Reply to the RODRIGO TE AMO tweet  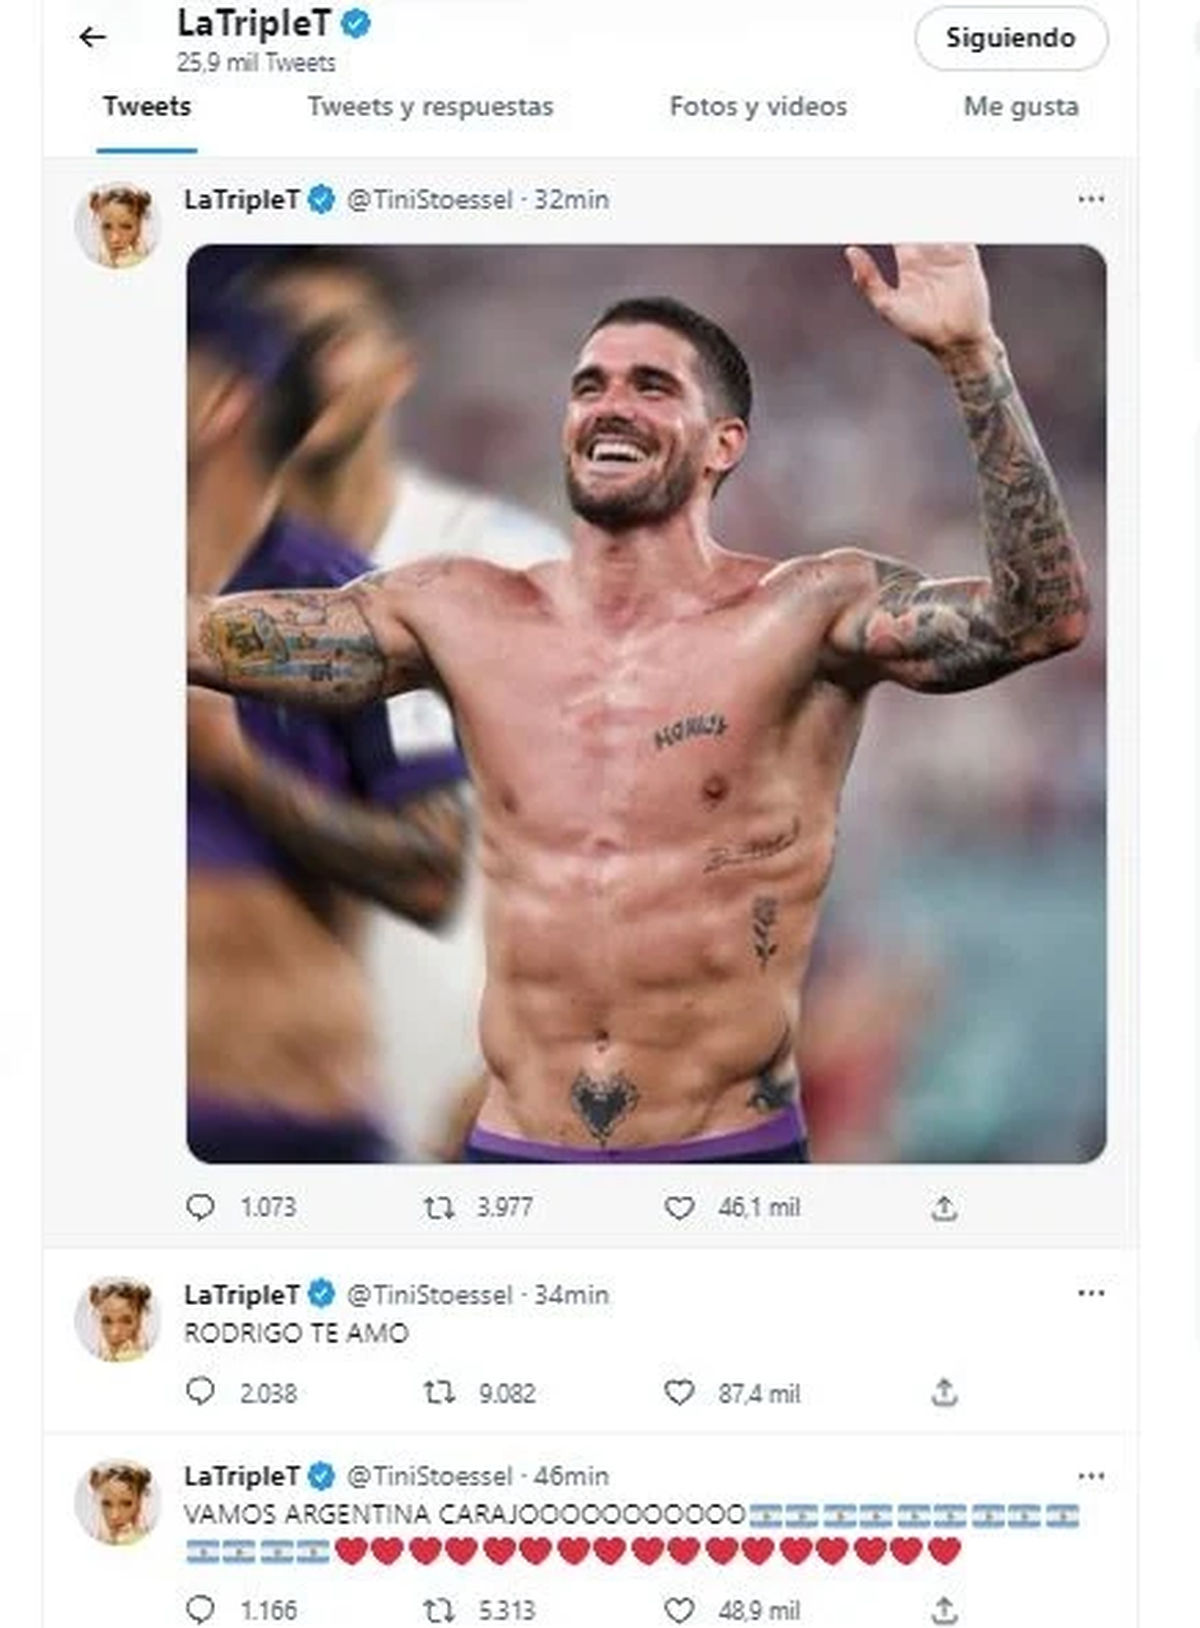pyautogui.click(x=201, y=1392)
